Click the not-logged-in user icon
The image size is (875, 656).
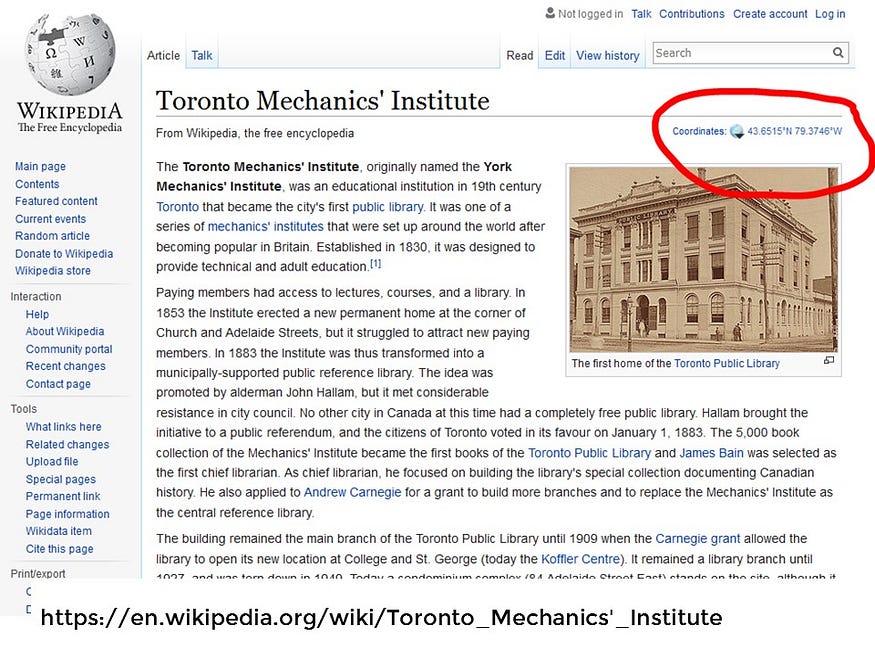pyautogui.click(x=550, y=13)
